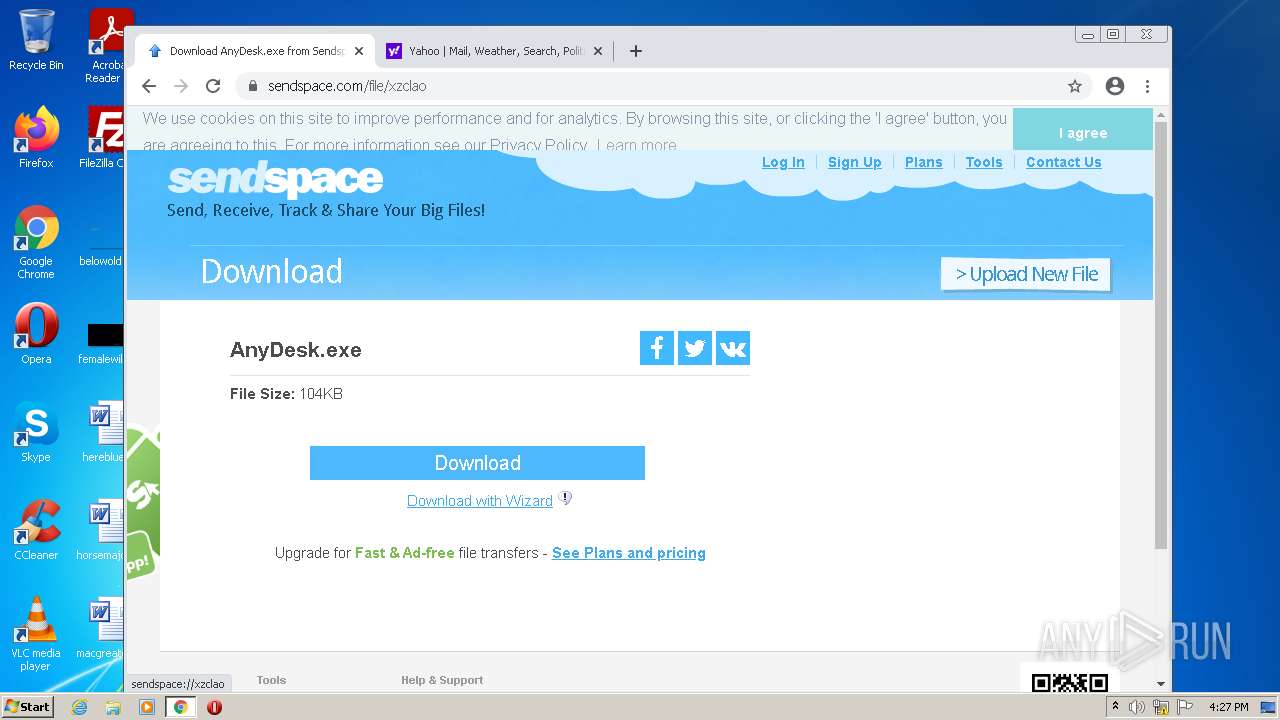Bookmark this page with the star

[1075, 86]
